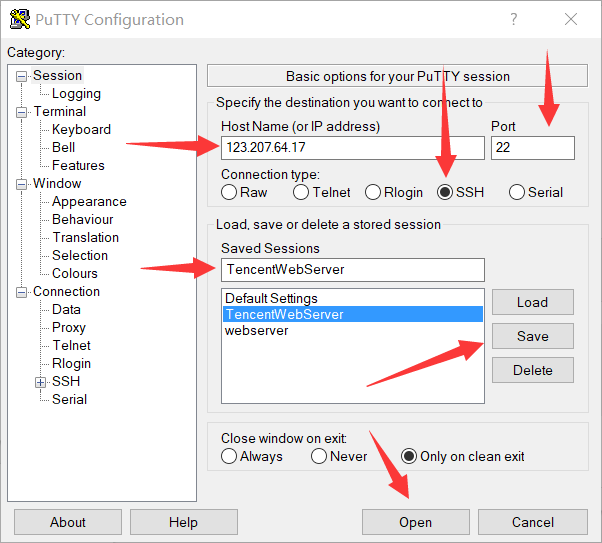Open the Keyboard settings category
Image resolution: width=602 pixels, height=543 pixels.
[x=81, y=129]
